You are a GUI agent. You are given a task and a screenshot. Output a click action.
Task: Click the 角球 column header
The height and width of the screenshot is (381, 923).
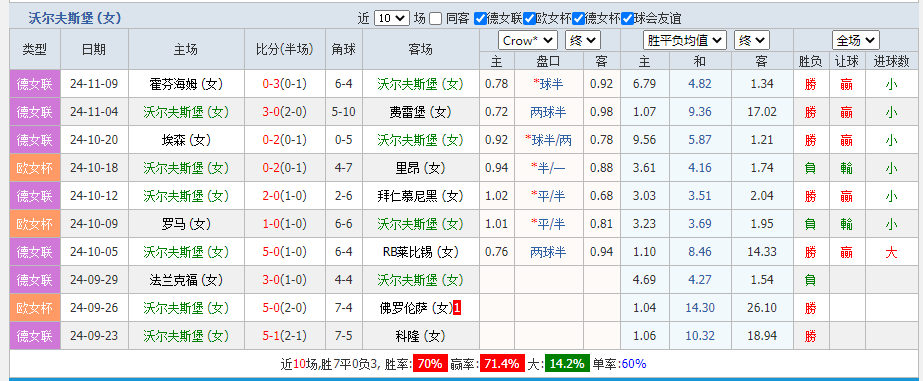tap(344, 49)
